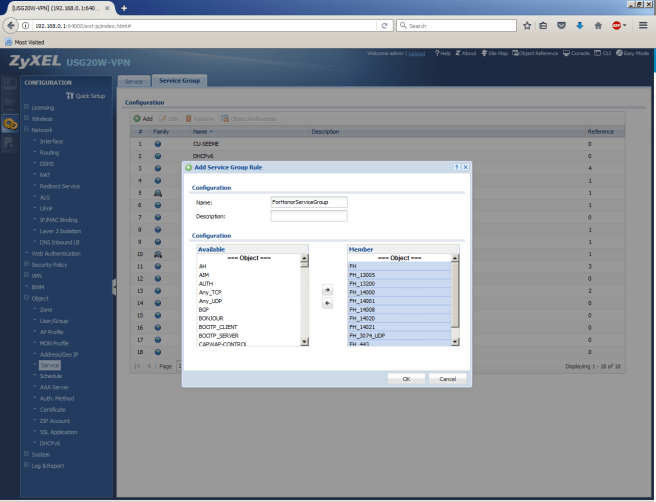
Task: Click the Description input field
Action: pos(308,215)
